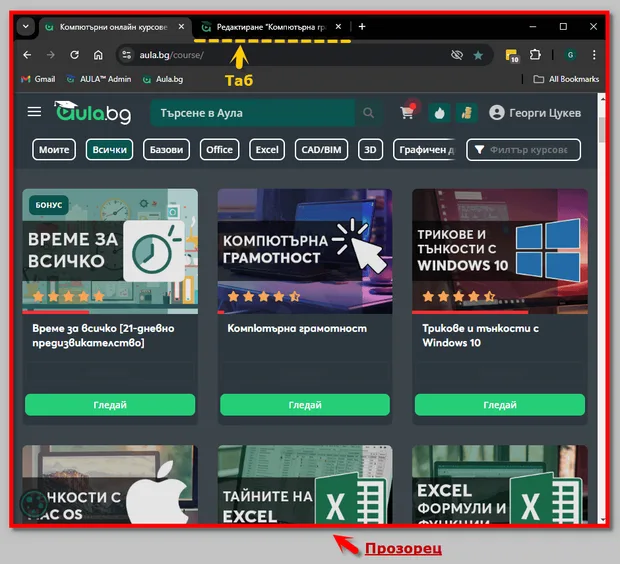Open the yellow extension with badge 10
620x564 pixels.
coord(512,55)
